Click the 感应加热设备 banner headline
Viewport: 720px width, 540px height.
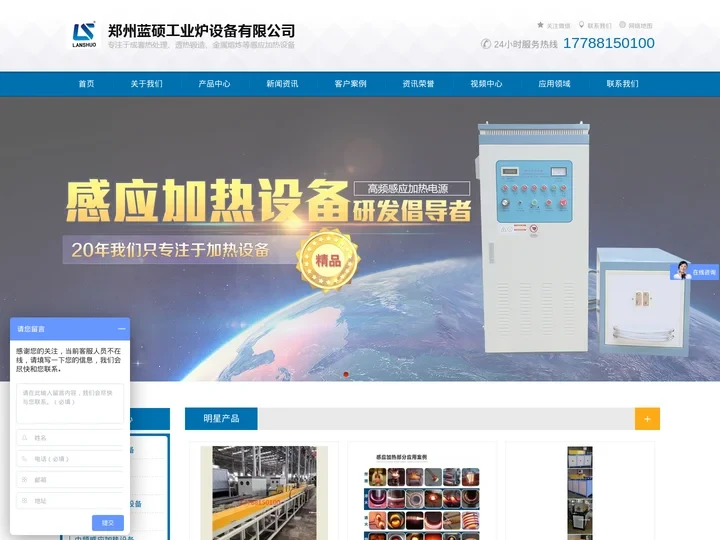tap(207, 201)
